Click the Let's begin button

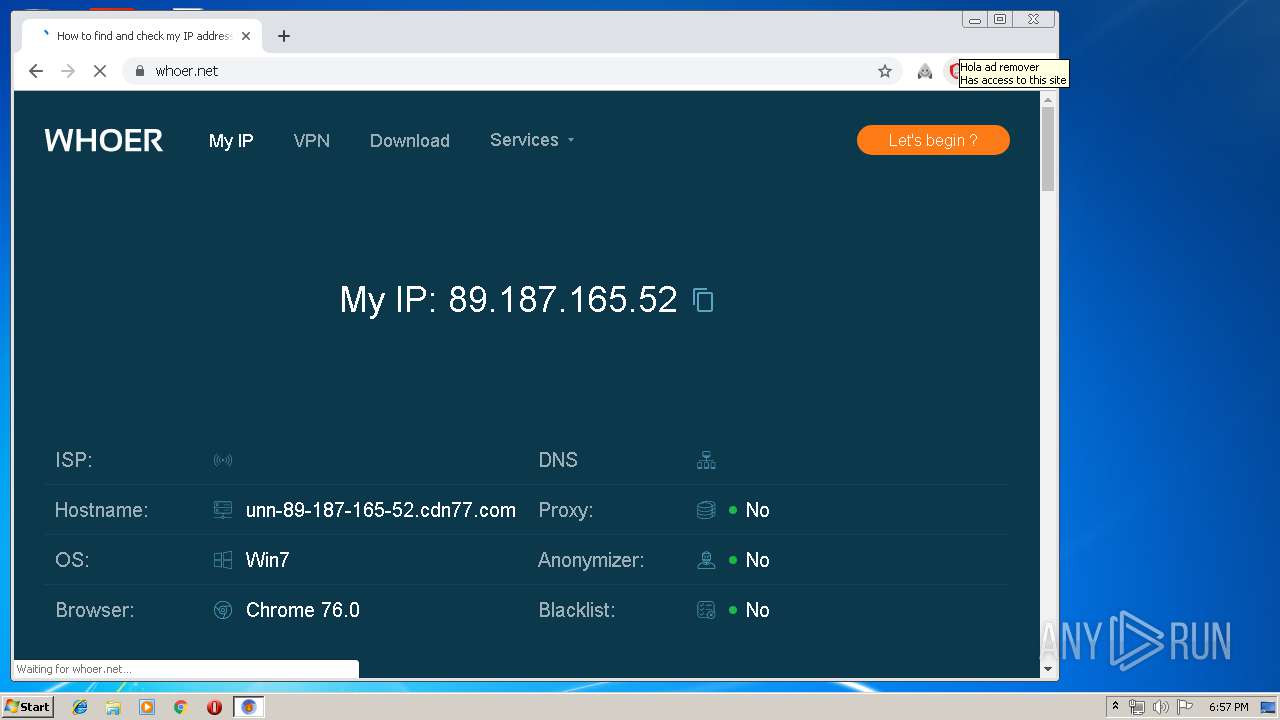coord(933,140)
